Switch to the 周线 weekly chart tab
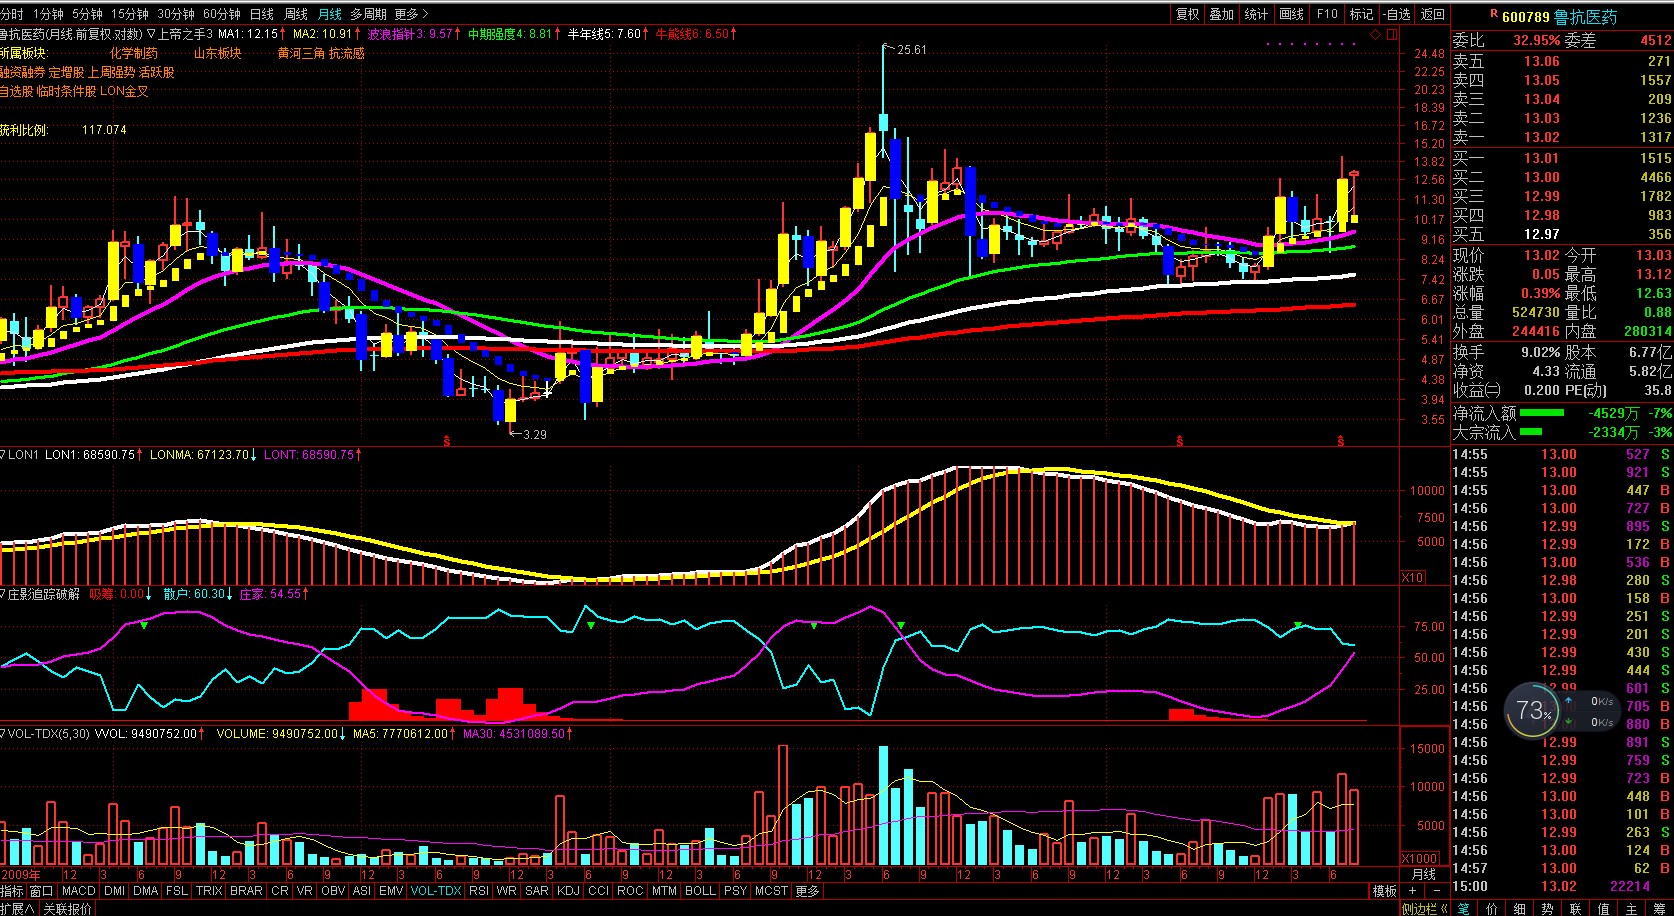1674x916 pixels. (x=296, y=14)
